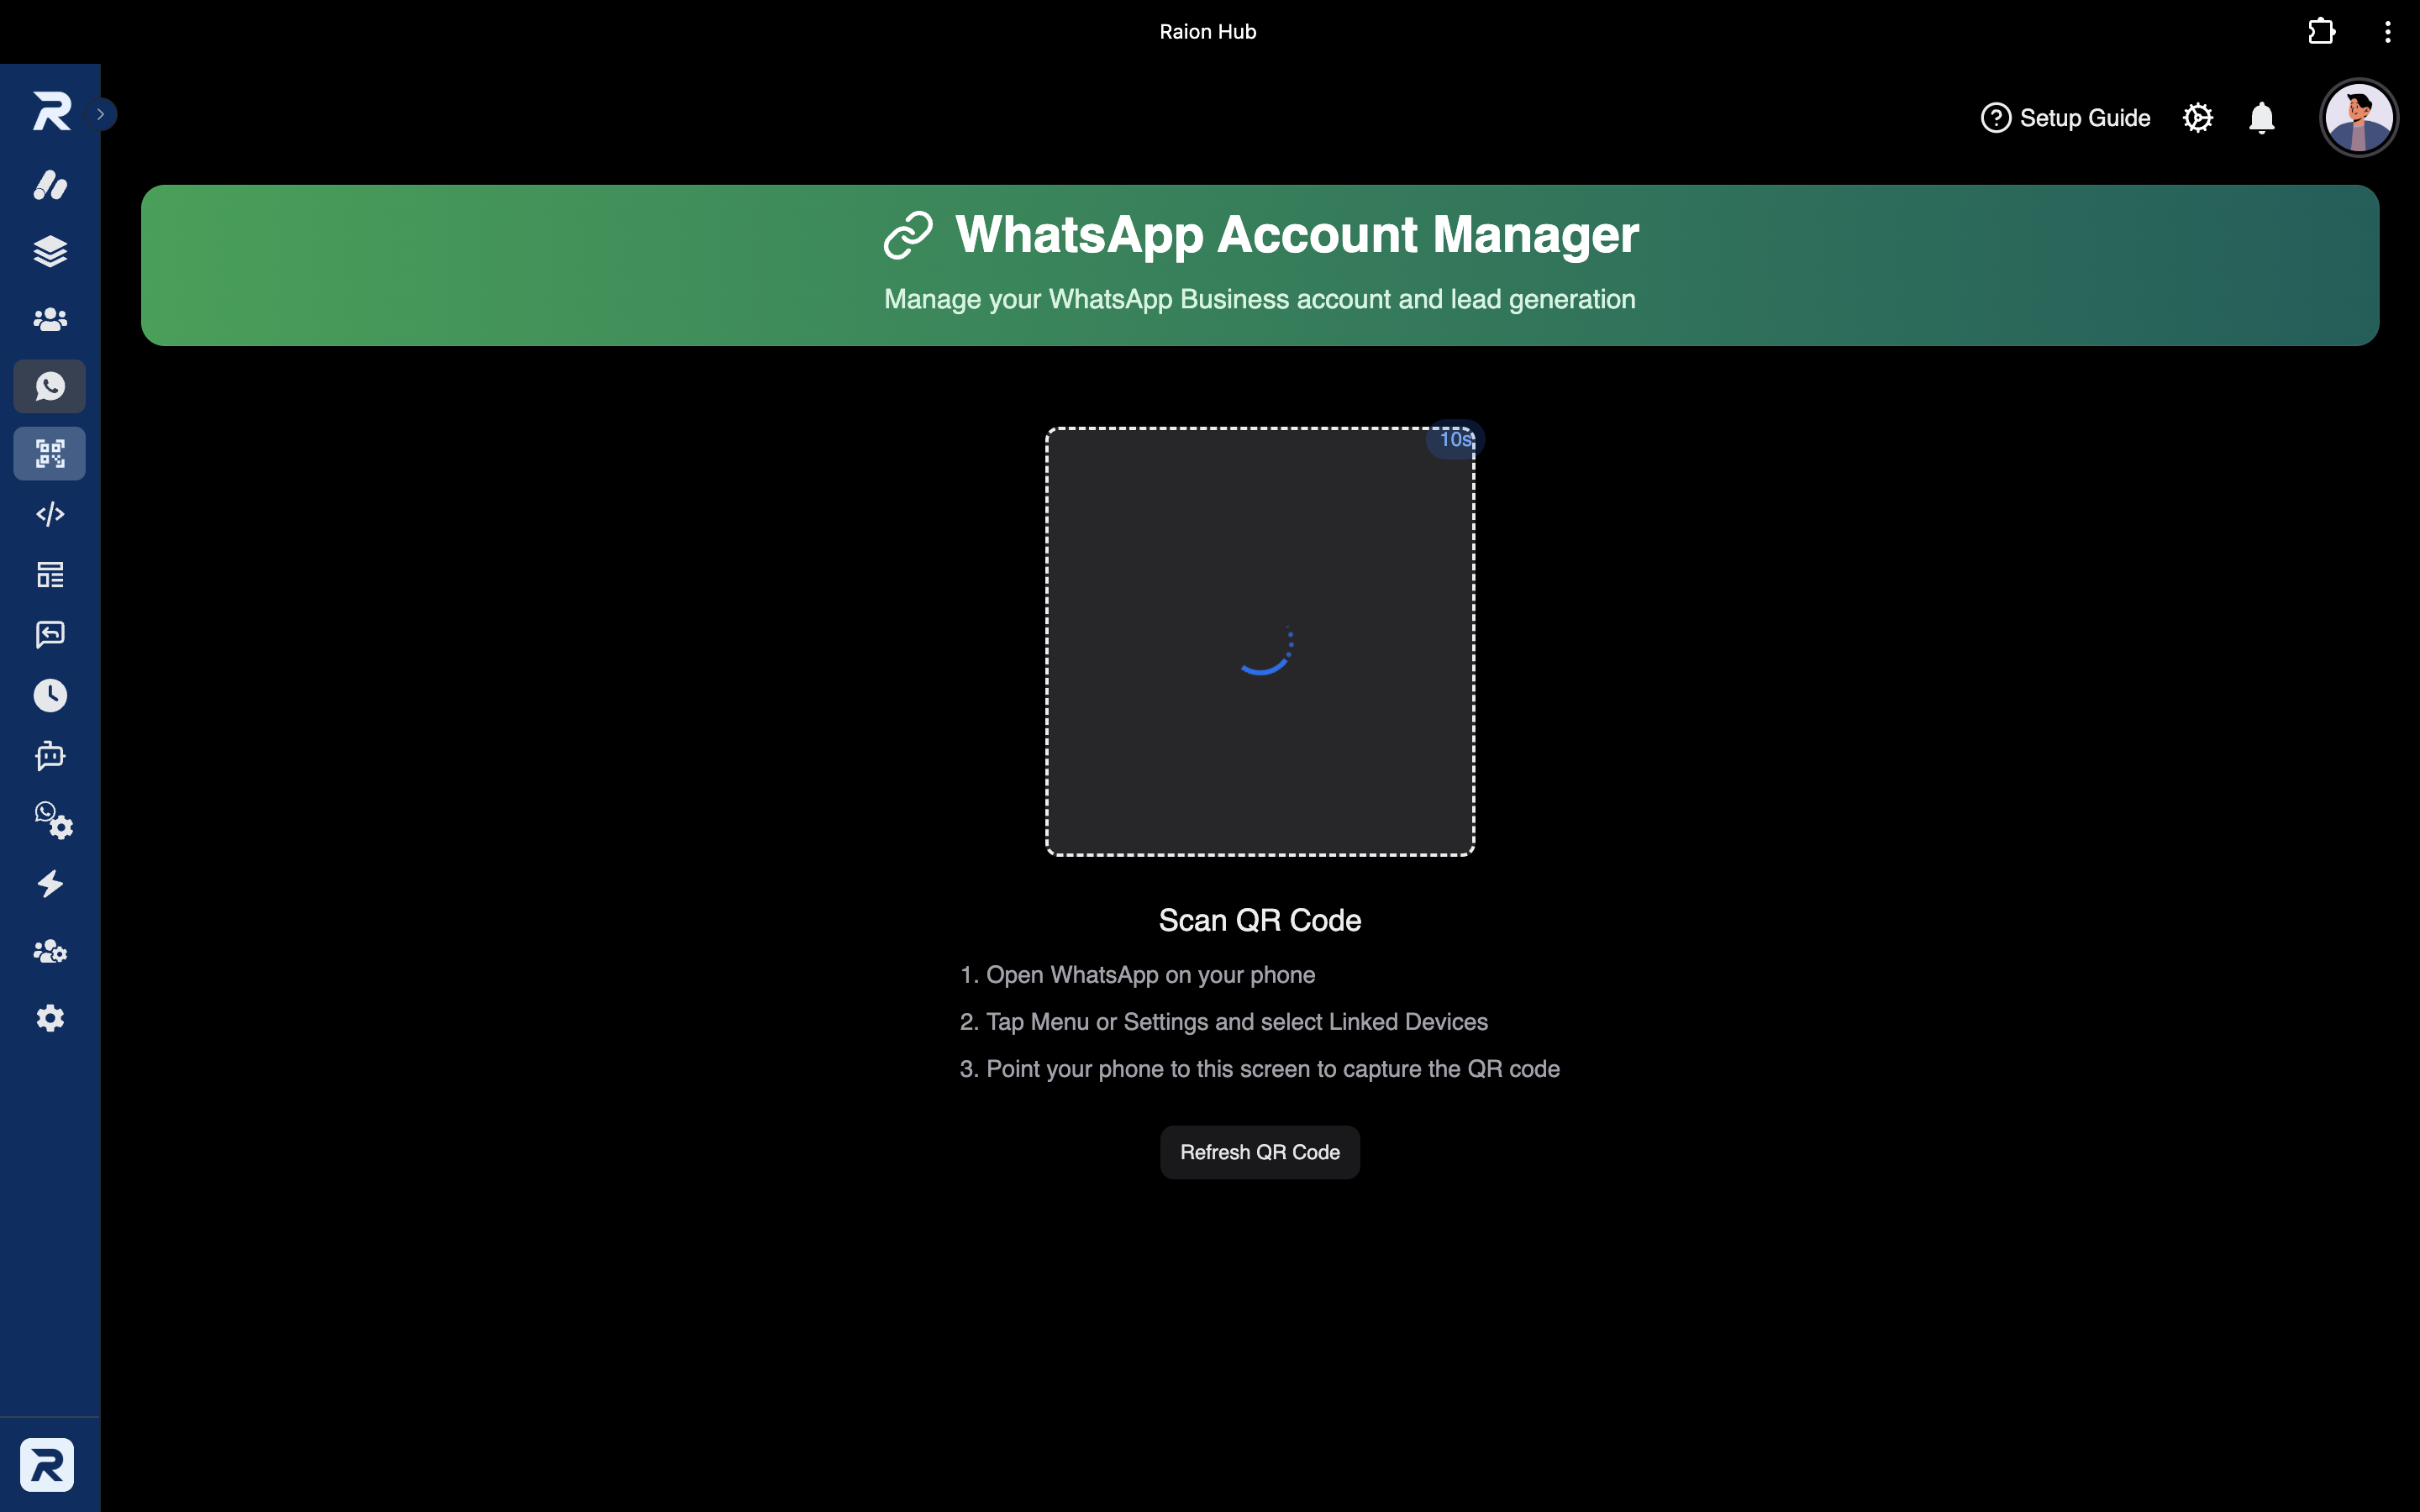The height and width of the screenshot is (1512, 2420).
Task: Expand the sidebar with the chevron arrow
Action: 101,114
